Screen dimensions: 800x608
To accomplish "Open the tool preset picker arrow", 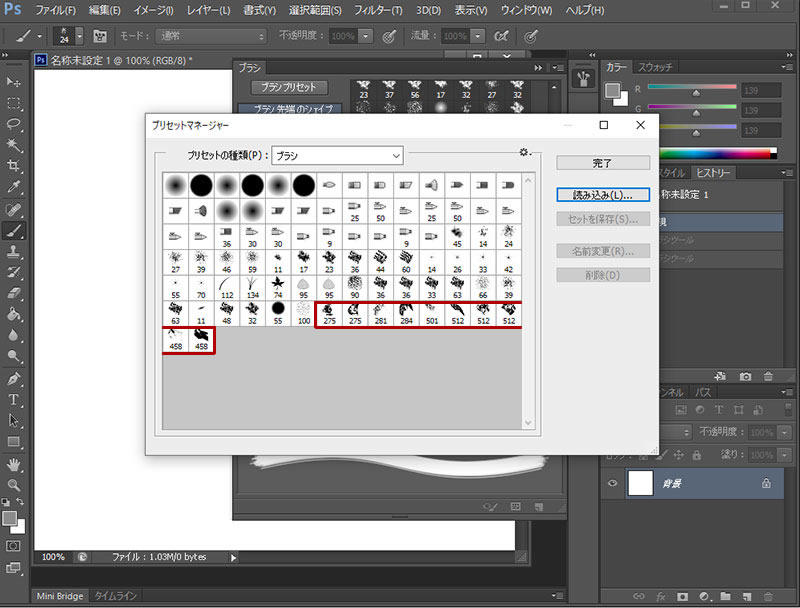I will pos(39,36).
